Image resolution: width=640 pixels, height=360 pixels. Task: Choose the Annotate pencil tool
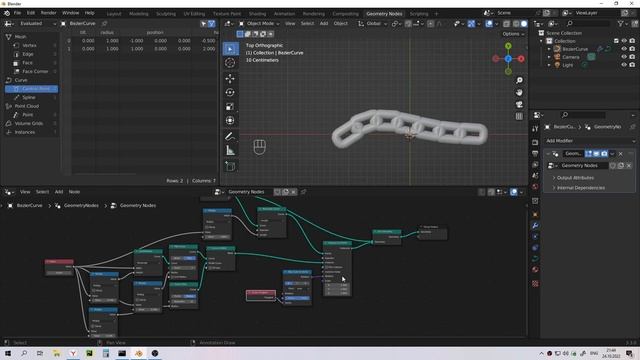230,136
